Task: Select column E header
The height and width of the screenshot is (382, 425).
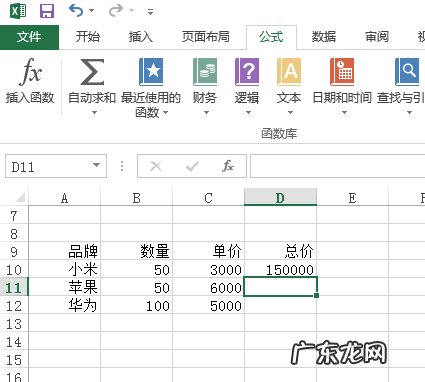Action: point(352,198)
